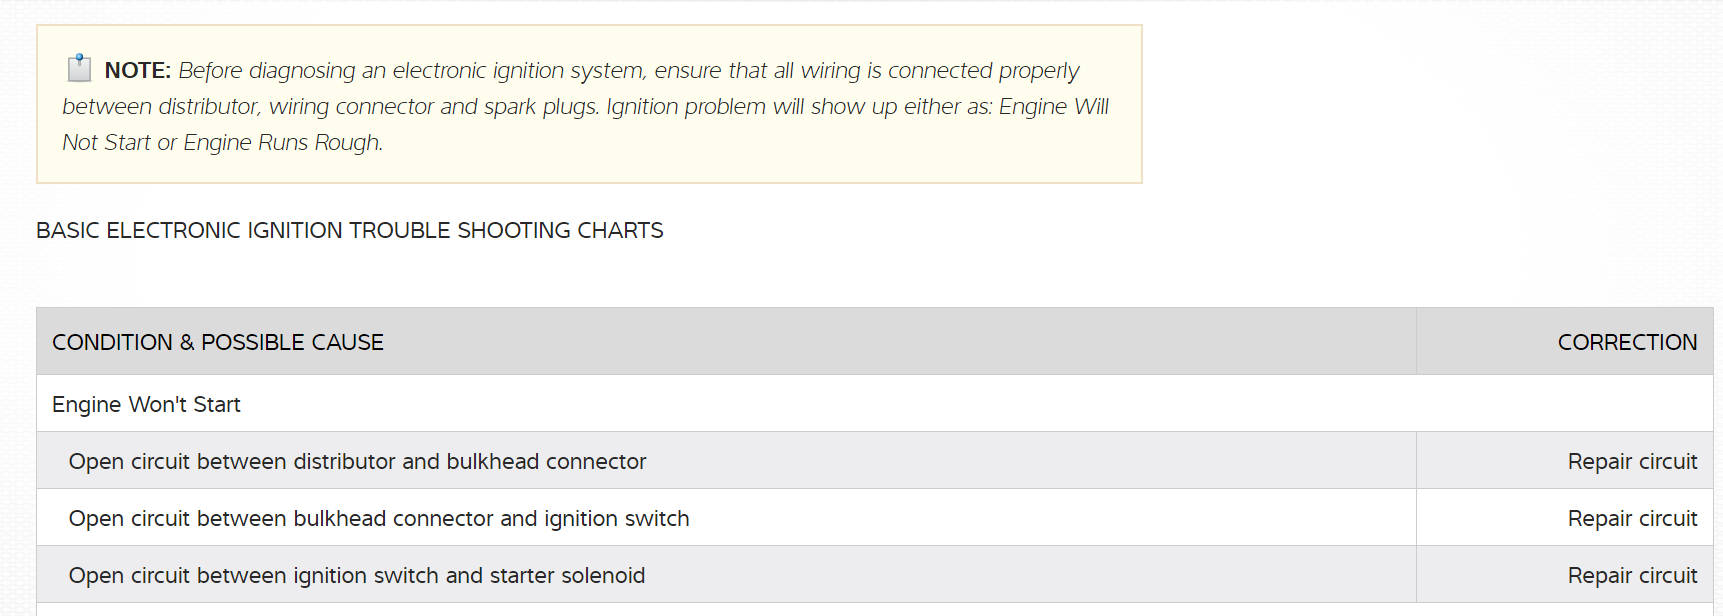Click the "ensure that all wiring is connected properly" phrase
The height and width of the screenshot is (616, 1723).
click(867, 71)
